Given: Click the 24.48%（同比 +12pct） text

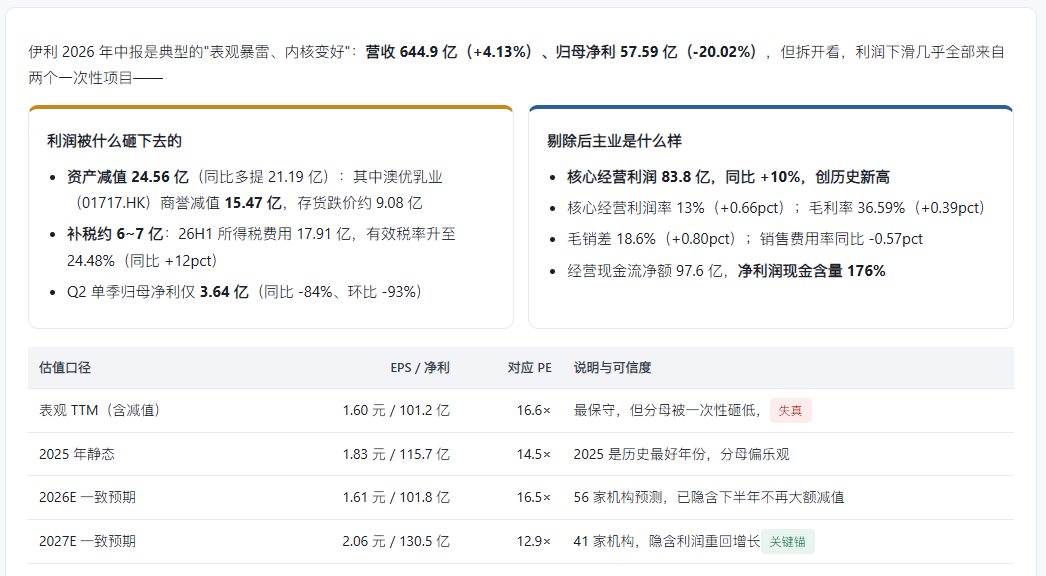Looking at the screenshot, I should click(x=142, y=261).
